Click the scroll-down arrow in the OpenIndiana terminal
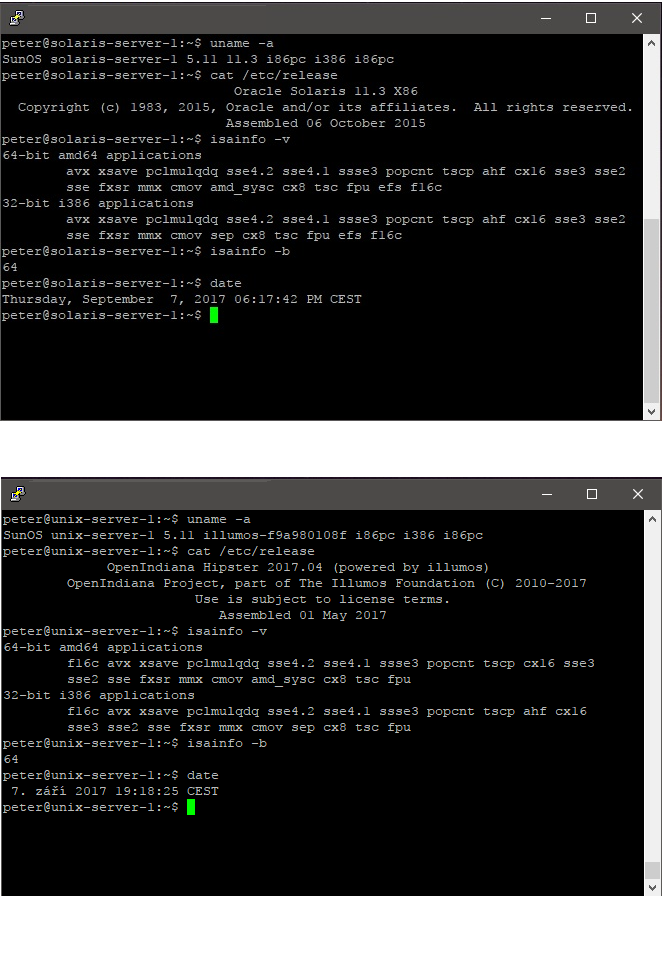The image size is (662, 960). click(652, 887)
